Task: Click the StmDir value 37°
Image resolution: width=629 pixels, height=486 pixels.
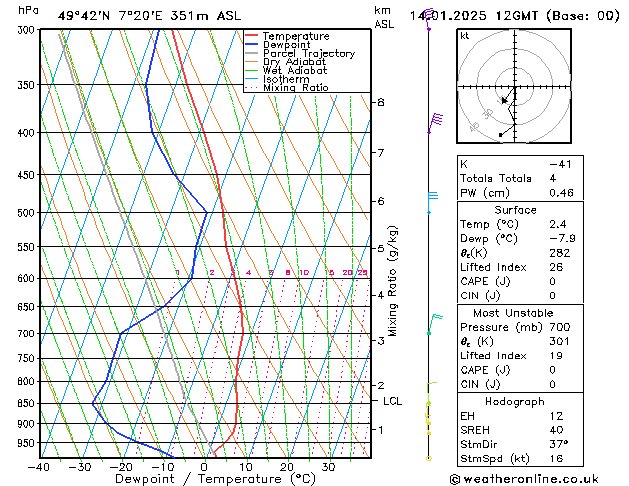Action: click(559, 444)
